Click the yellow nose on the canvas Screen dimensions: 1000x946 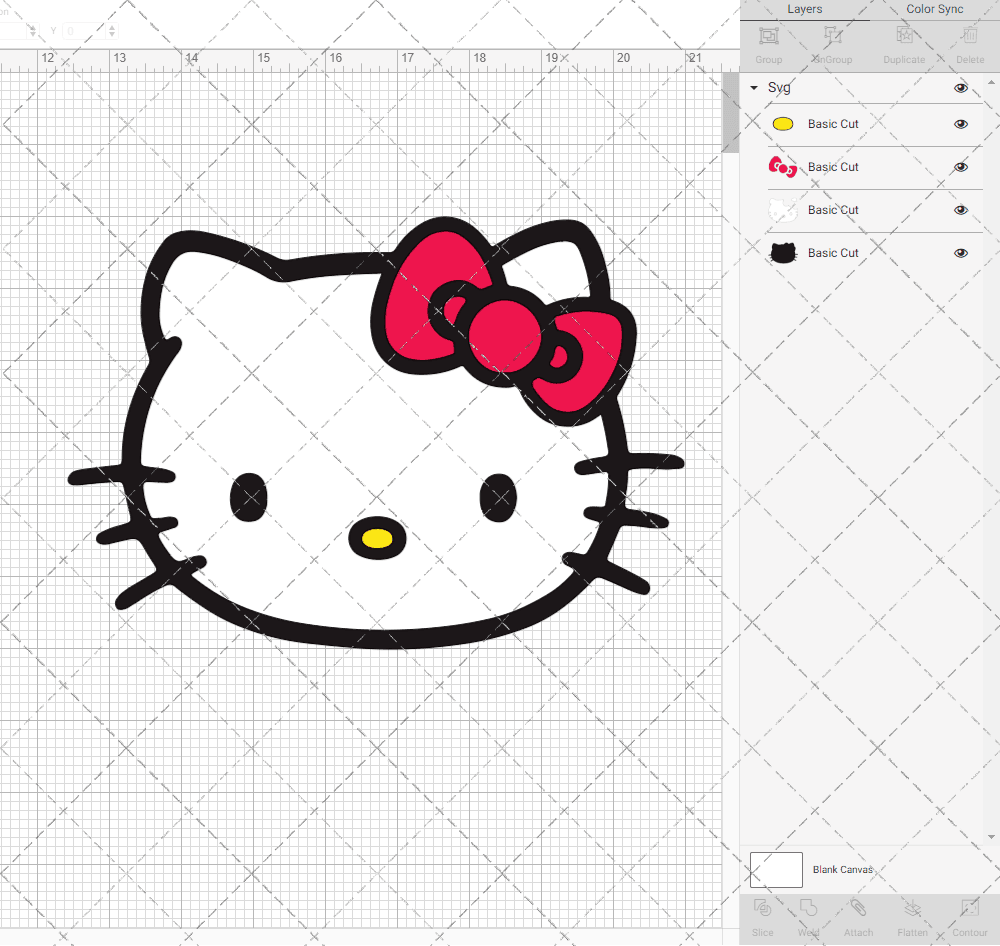point(377,538)
